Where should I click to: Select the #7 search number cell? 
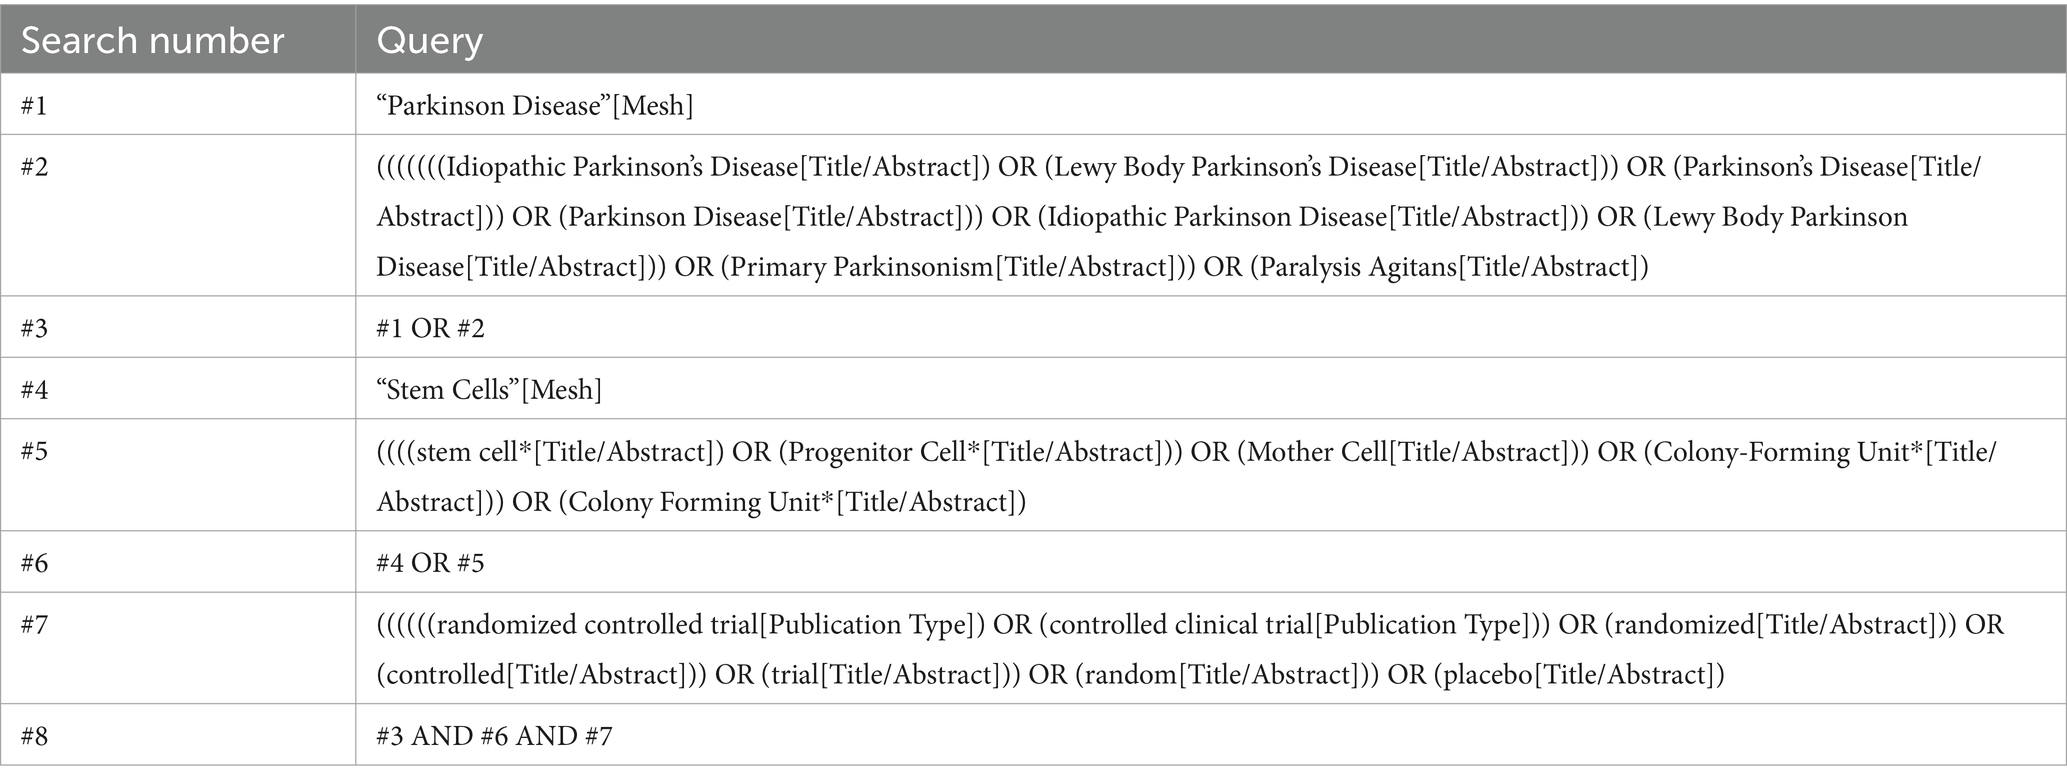(x=34, y=625)
